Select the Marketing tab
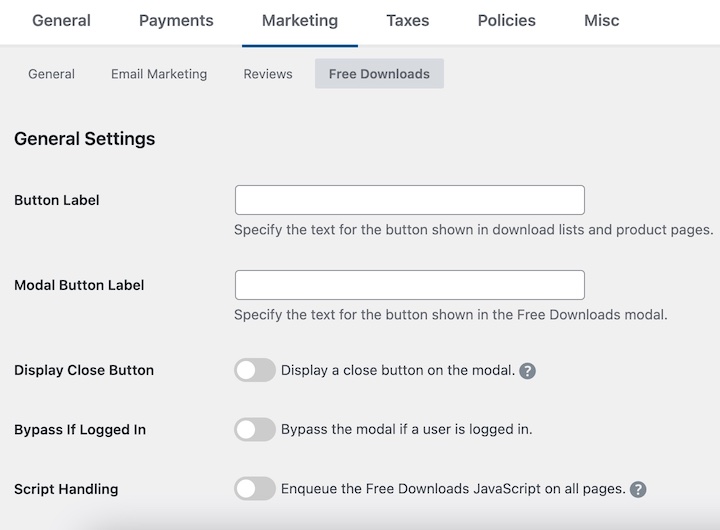 [300, 21]
